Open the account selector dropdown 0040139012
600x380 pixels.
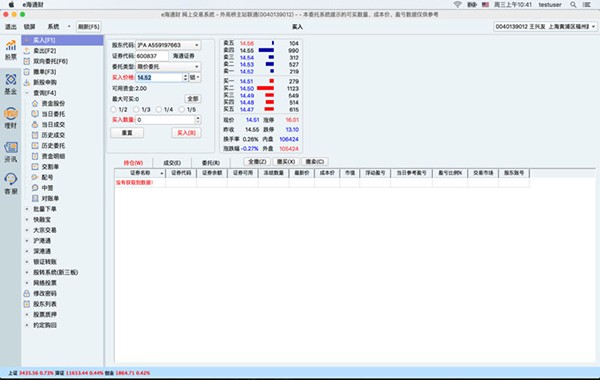tap(545, 27)
